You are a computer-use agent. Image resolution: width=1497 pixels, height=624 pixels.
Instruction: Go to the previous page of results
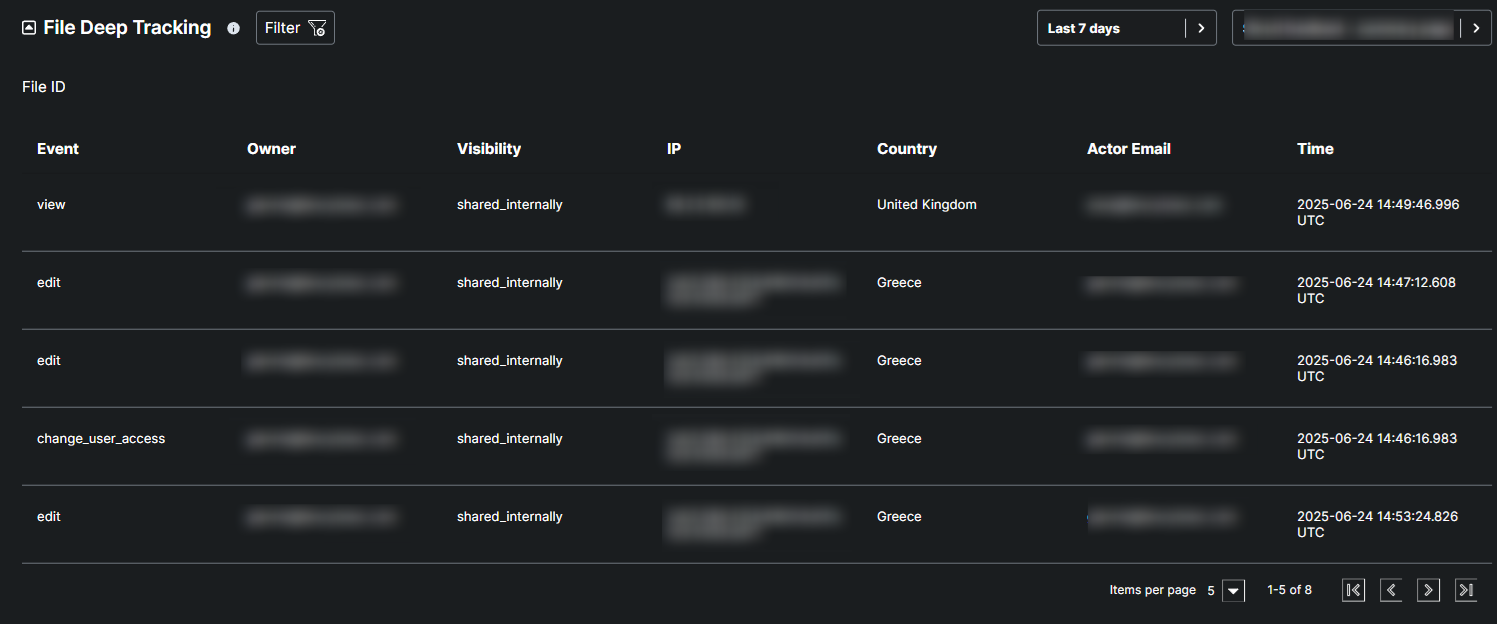click(x=1391, y=590)
